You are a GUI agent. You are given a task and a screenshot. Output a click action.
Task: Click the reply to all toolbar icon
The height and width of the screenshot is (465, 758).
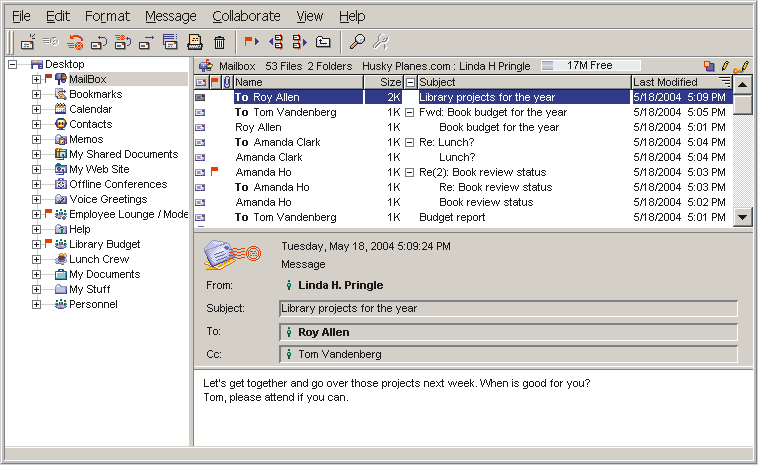123,43
